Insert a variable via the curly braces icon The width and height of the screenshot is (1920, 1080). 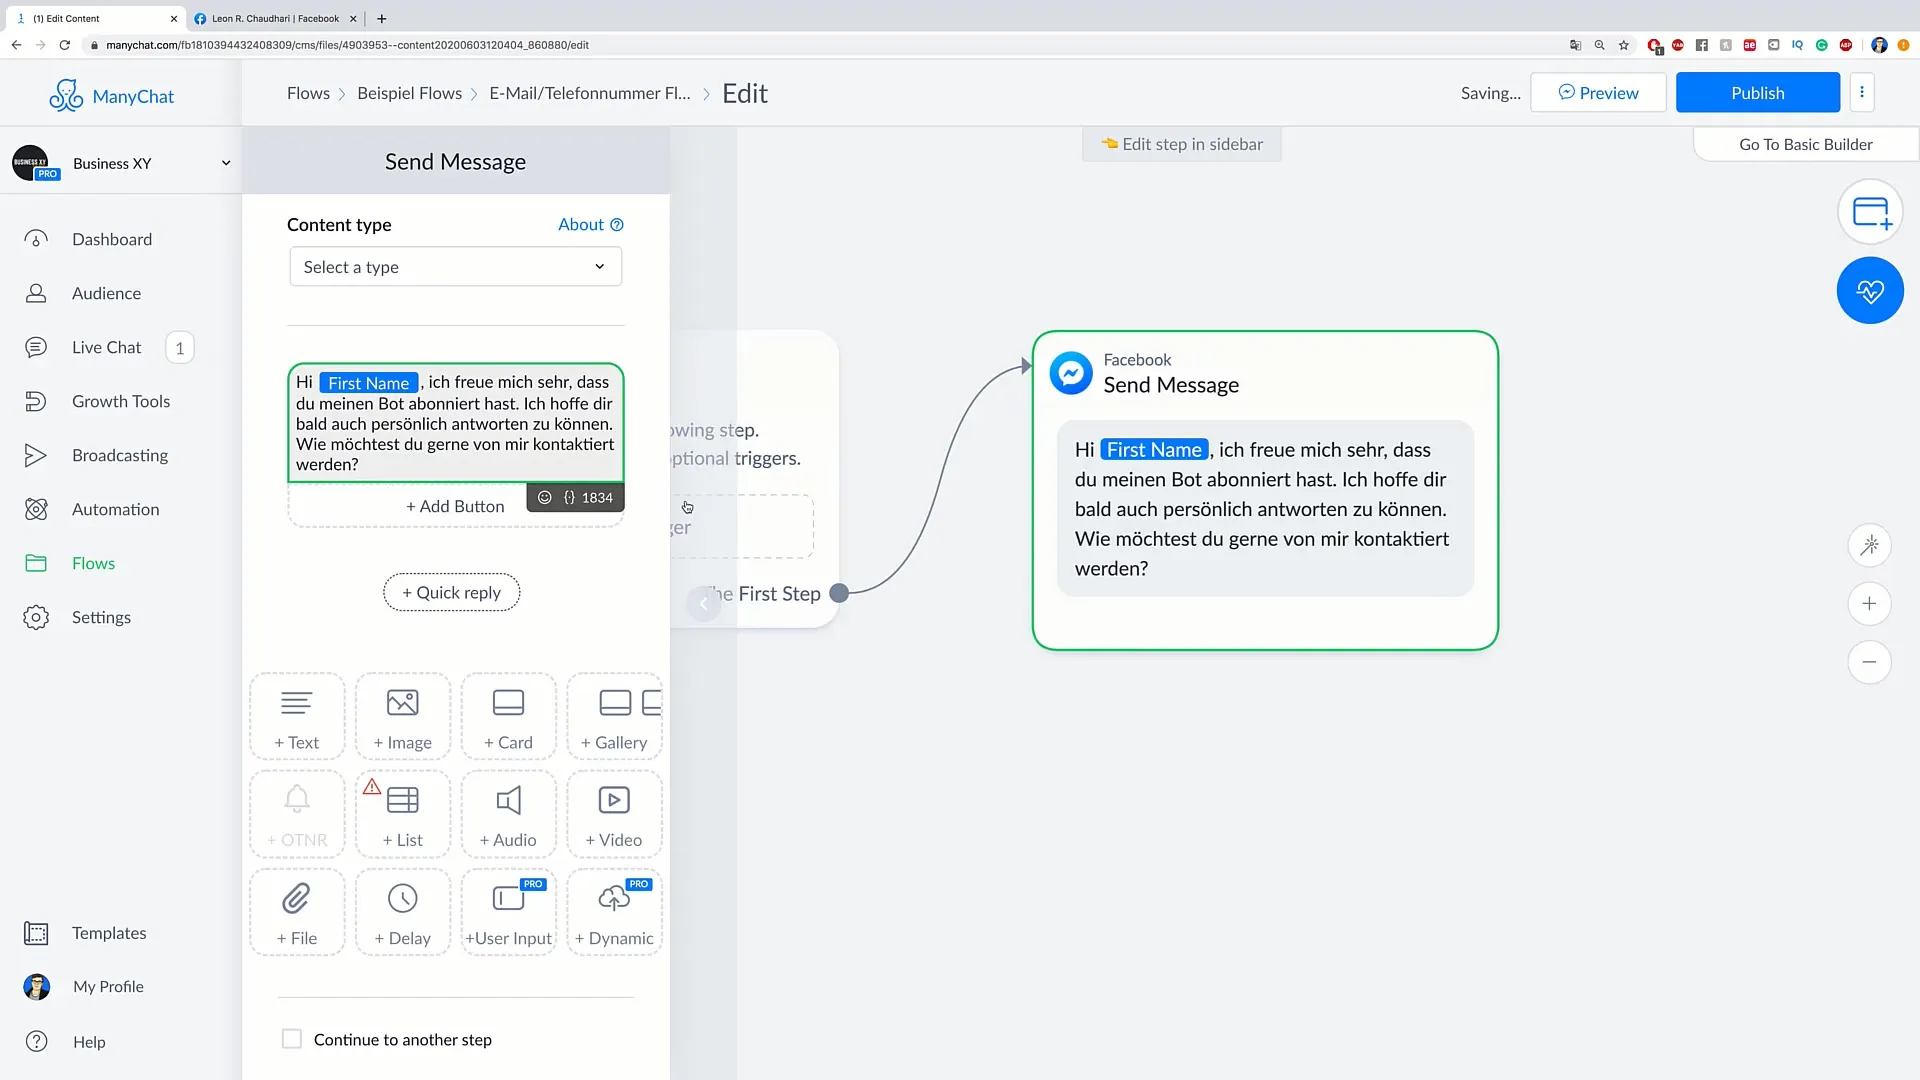(x=569, y=497)
